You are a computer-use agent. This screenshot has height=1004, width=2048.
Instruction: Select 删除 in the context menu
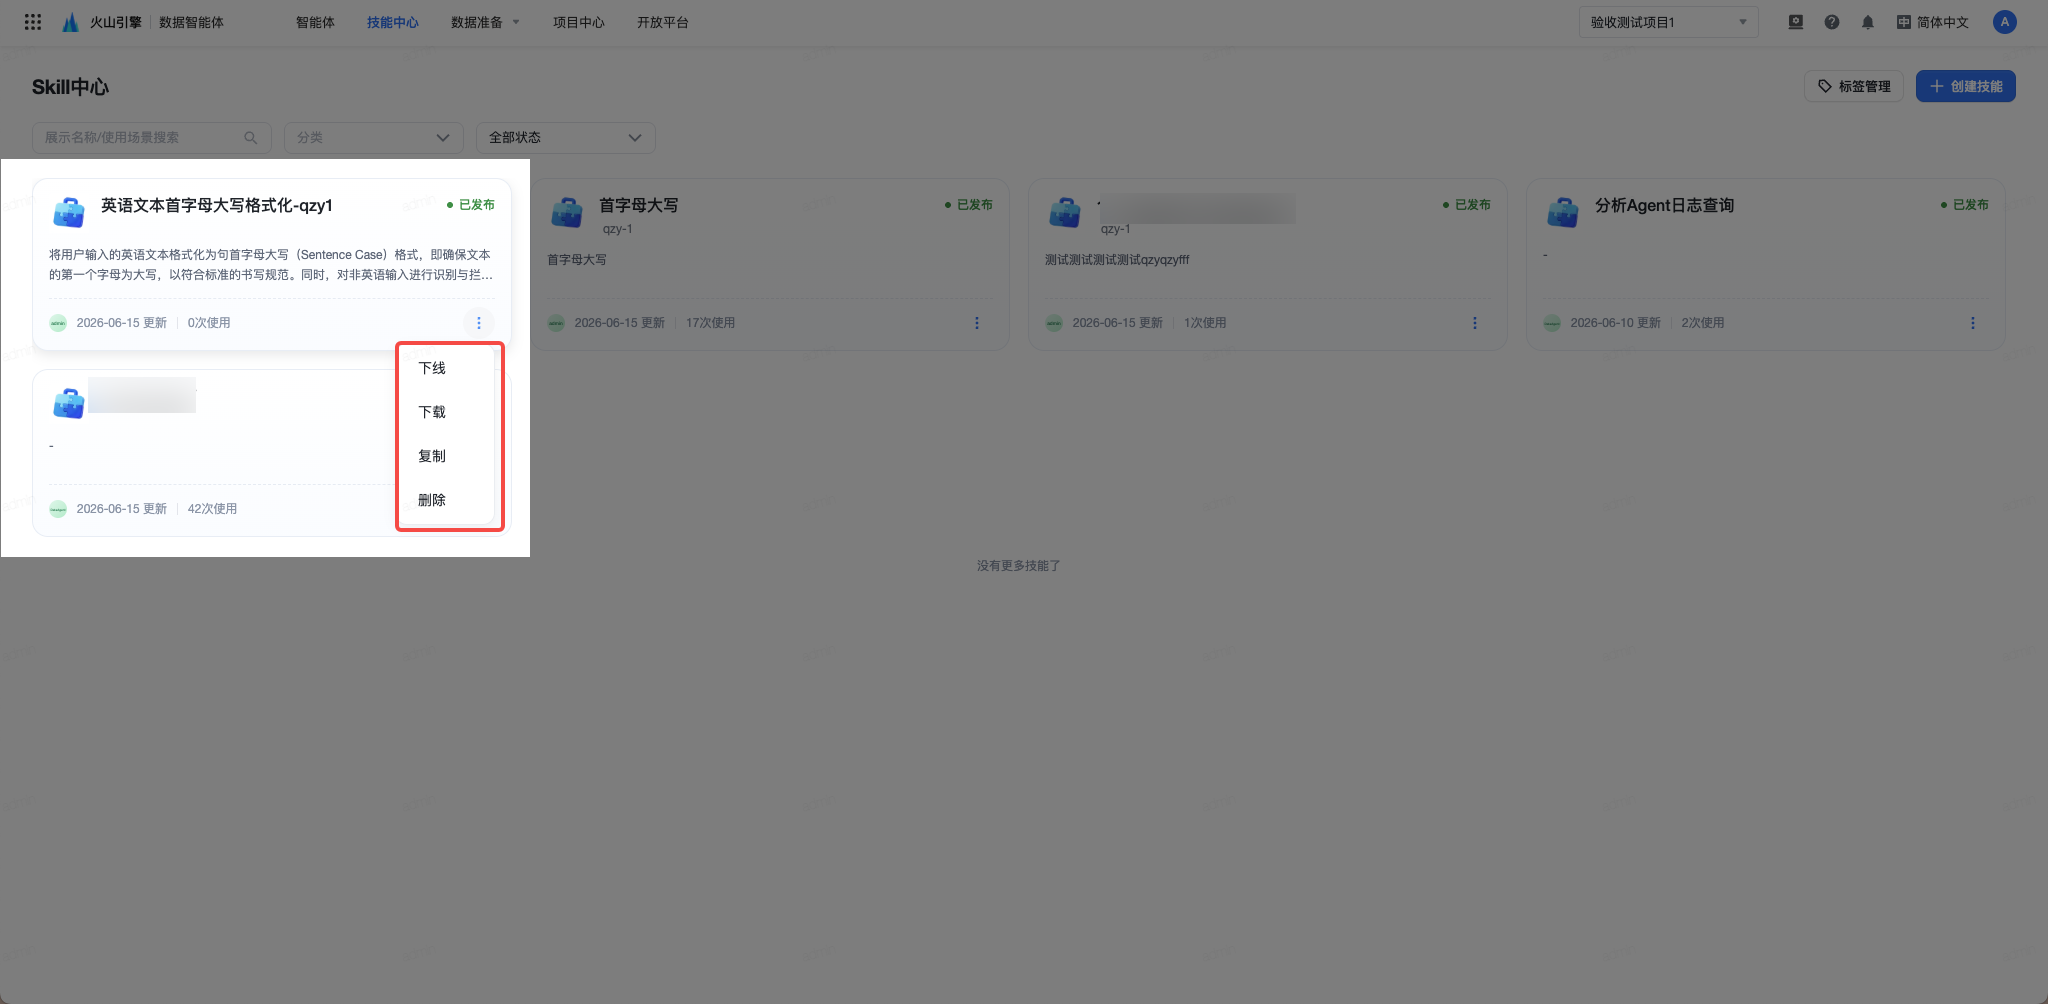click(x=432, y=500)
